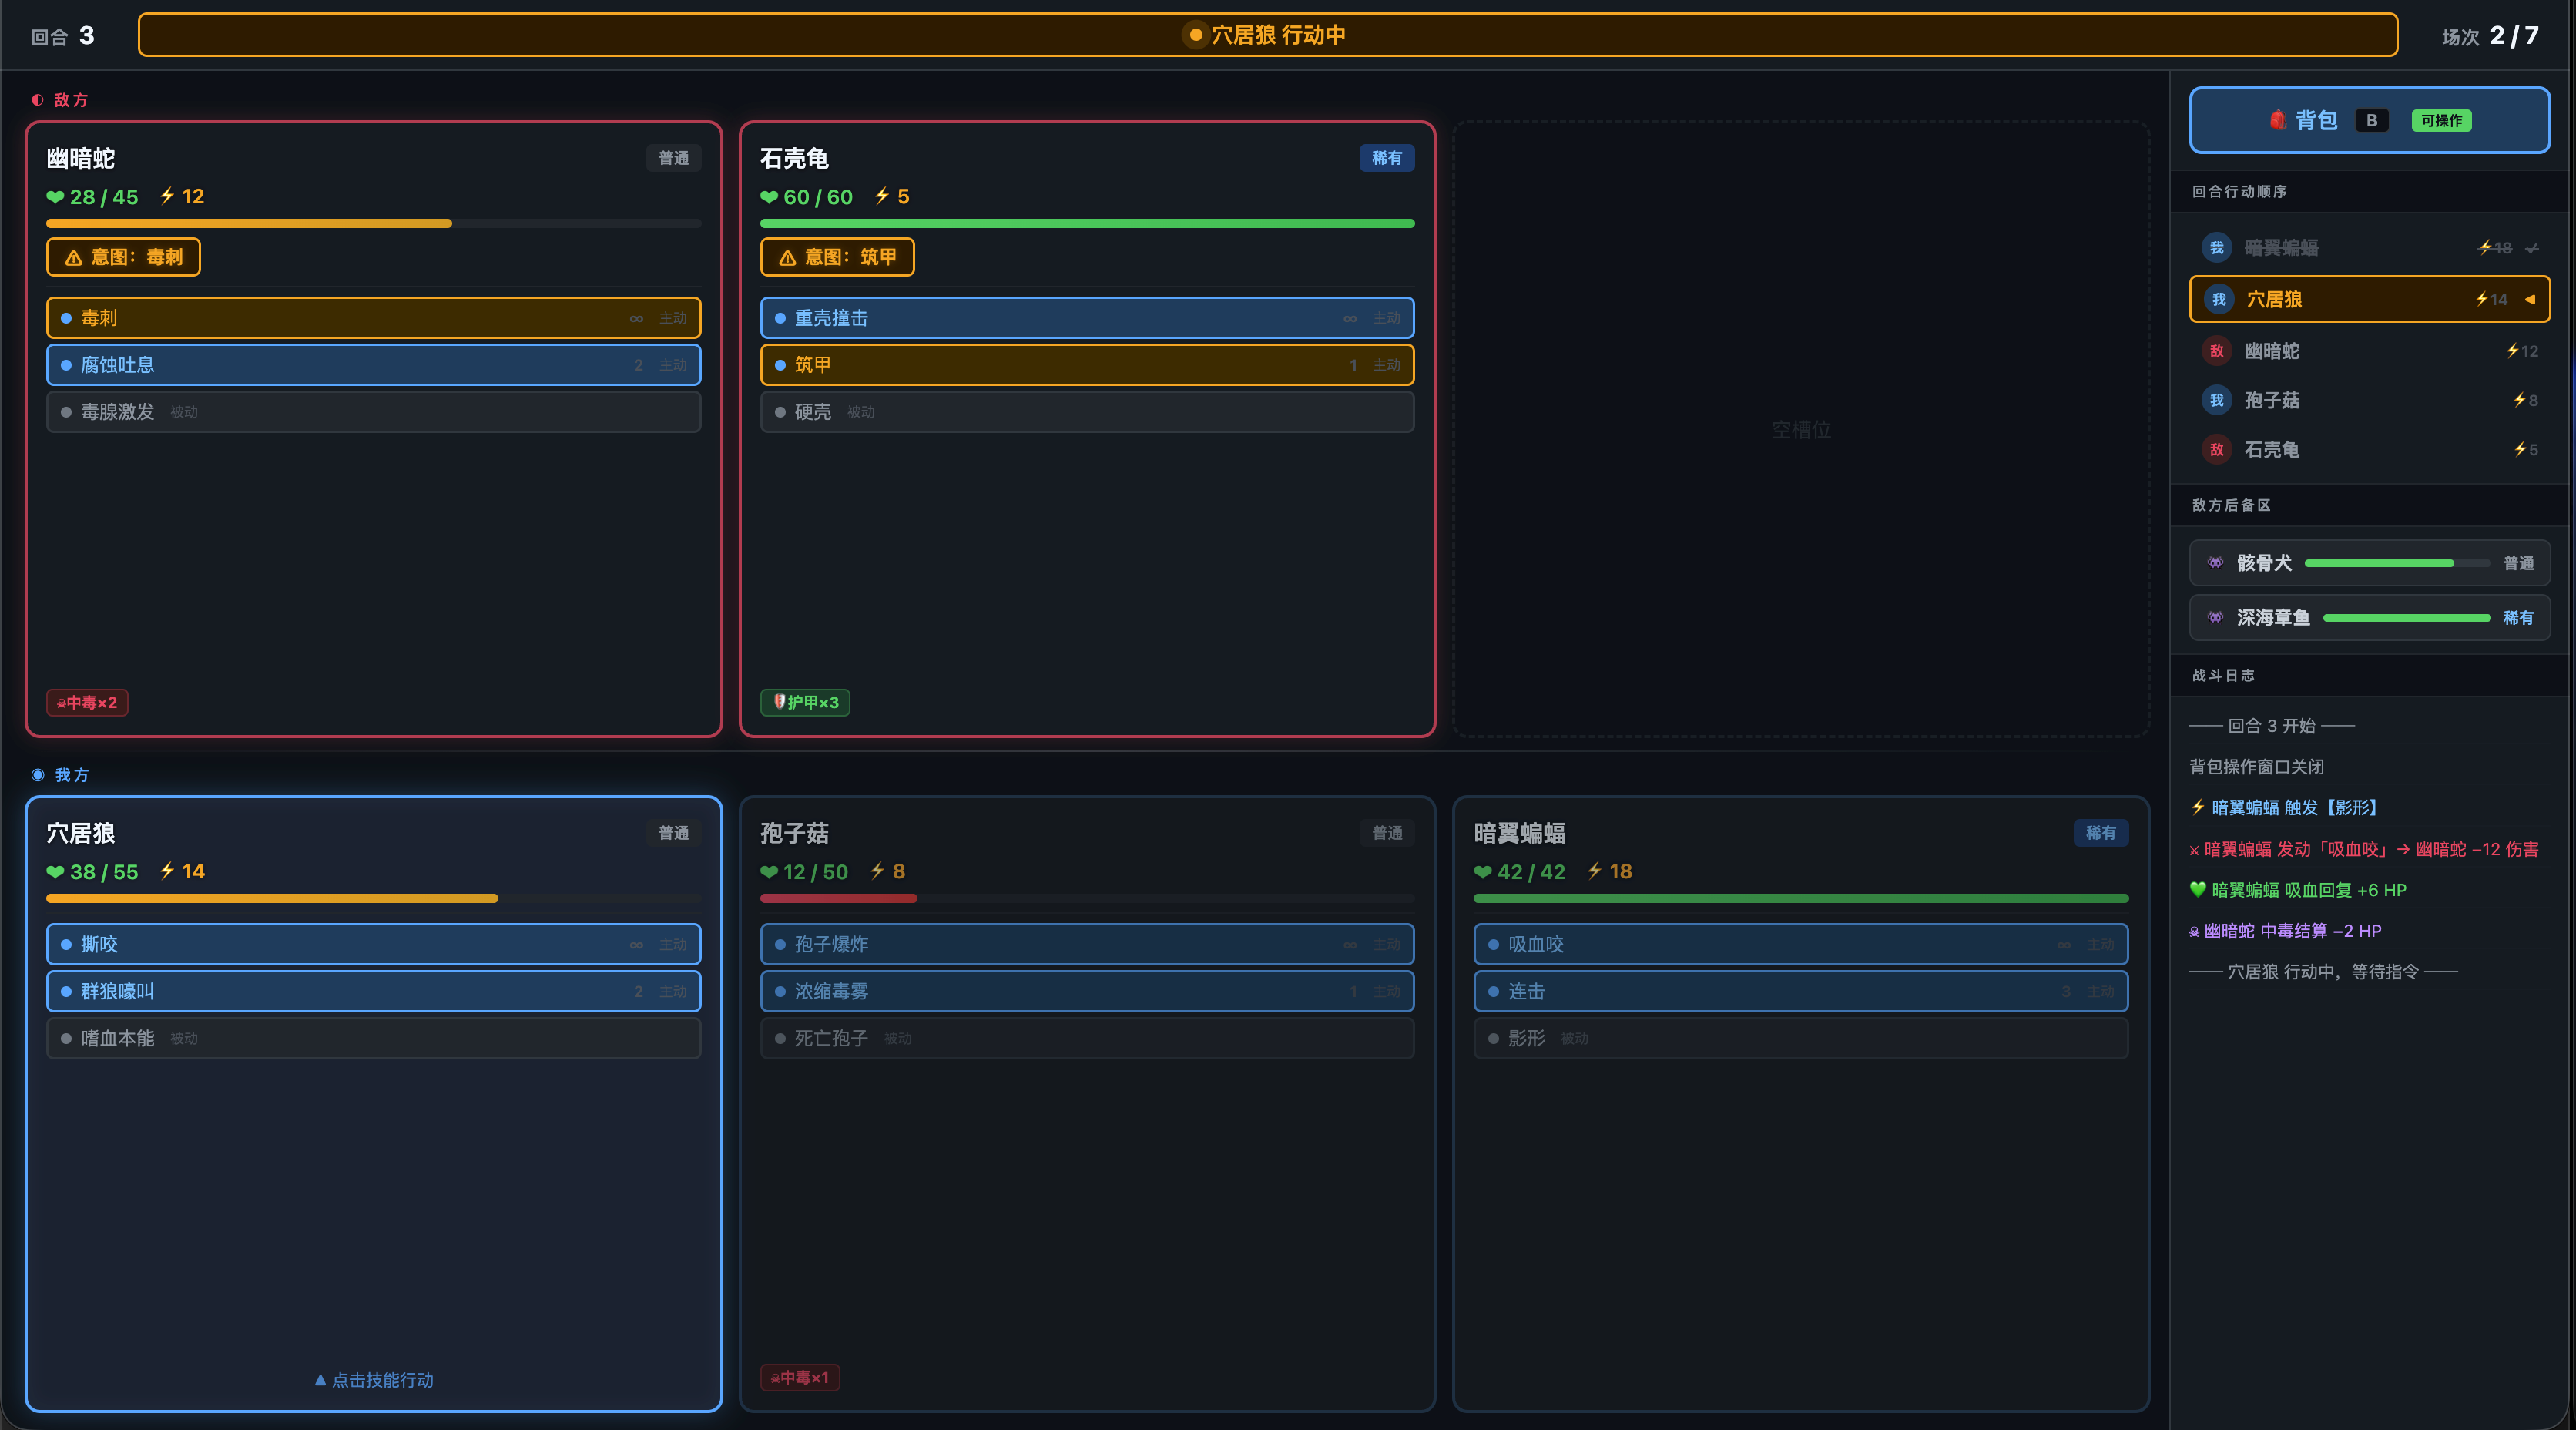
Task: Click the 嗜血本能 passive skill row
Action: coord(373,1038)
